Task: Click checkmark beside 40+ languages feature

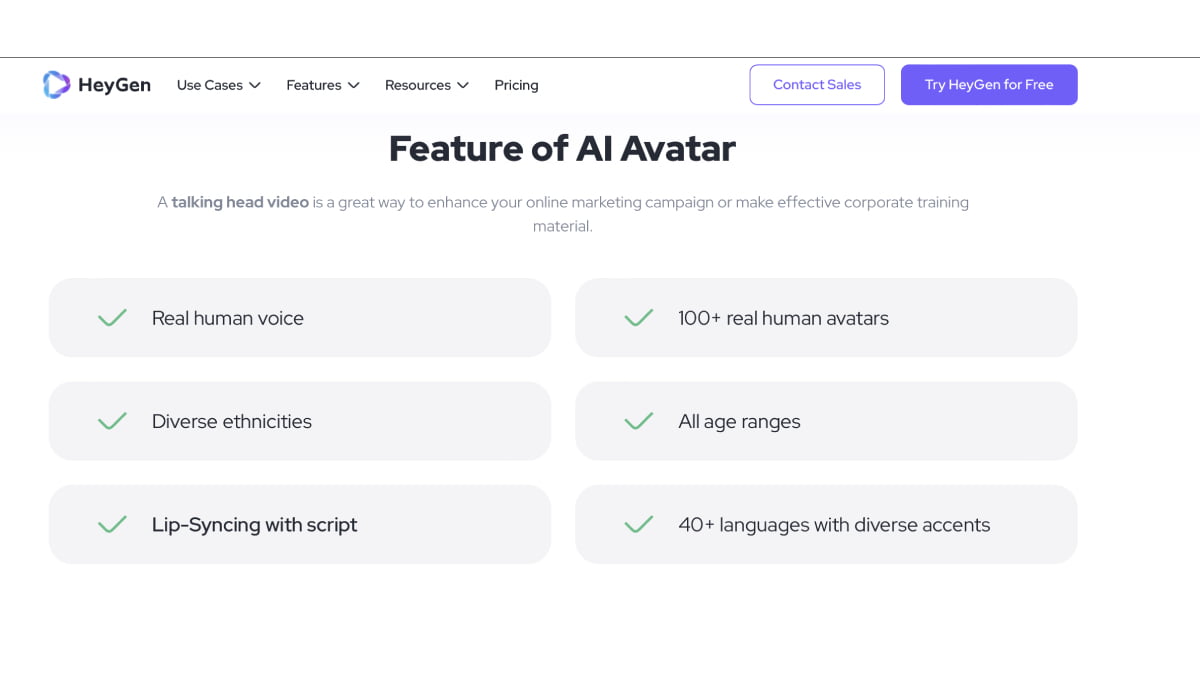Action: coord(638,524)
